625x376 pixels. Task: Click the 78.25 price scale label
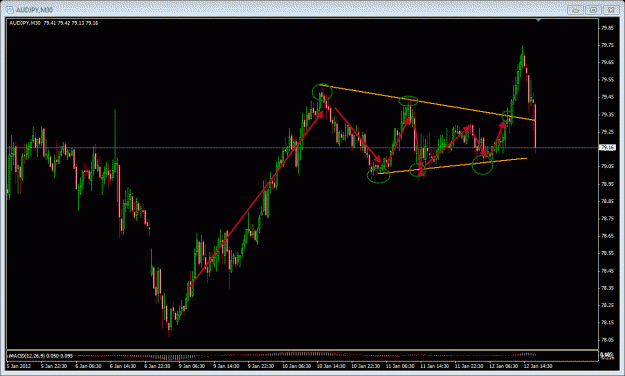coord(607,305)
